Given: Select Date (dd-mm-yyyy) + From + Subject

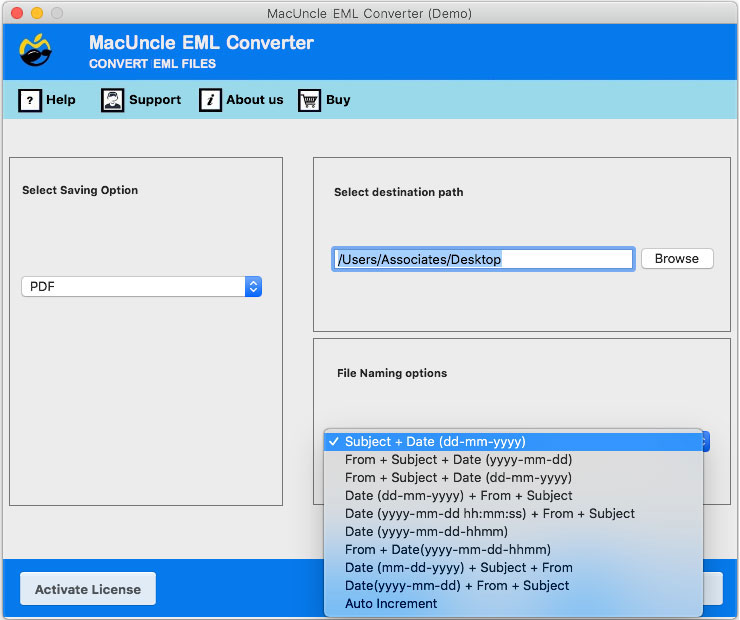Looking at the screenshot, I should pyautogui.click(x=513, y=495).
